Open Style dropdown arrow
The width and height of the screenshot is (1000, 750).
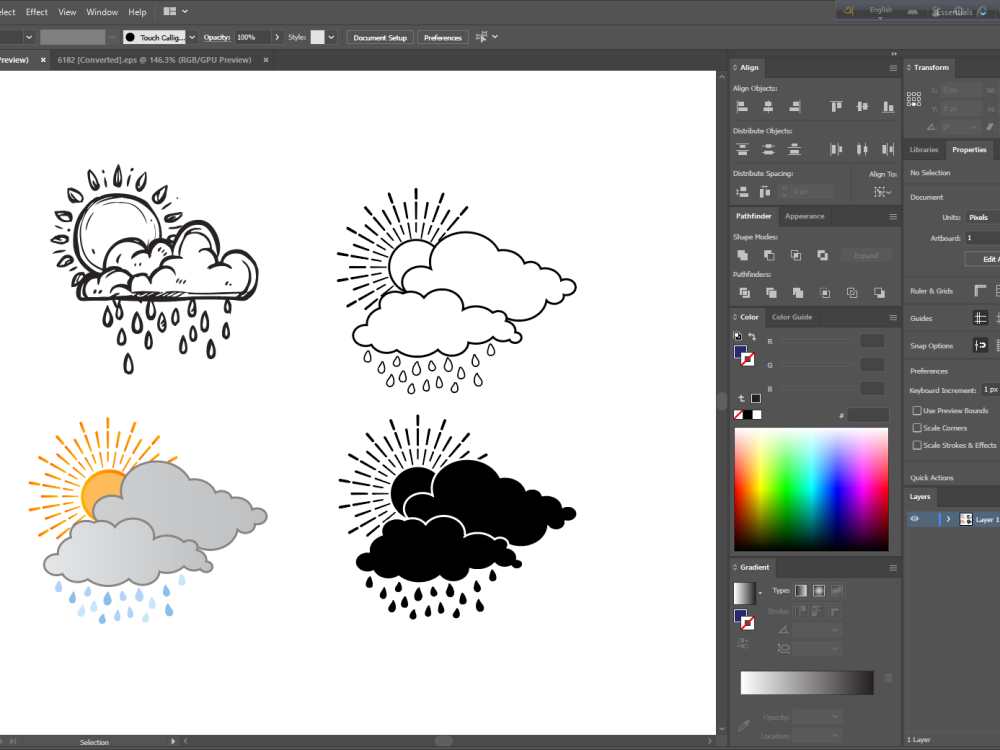coord(331,37)
